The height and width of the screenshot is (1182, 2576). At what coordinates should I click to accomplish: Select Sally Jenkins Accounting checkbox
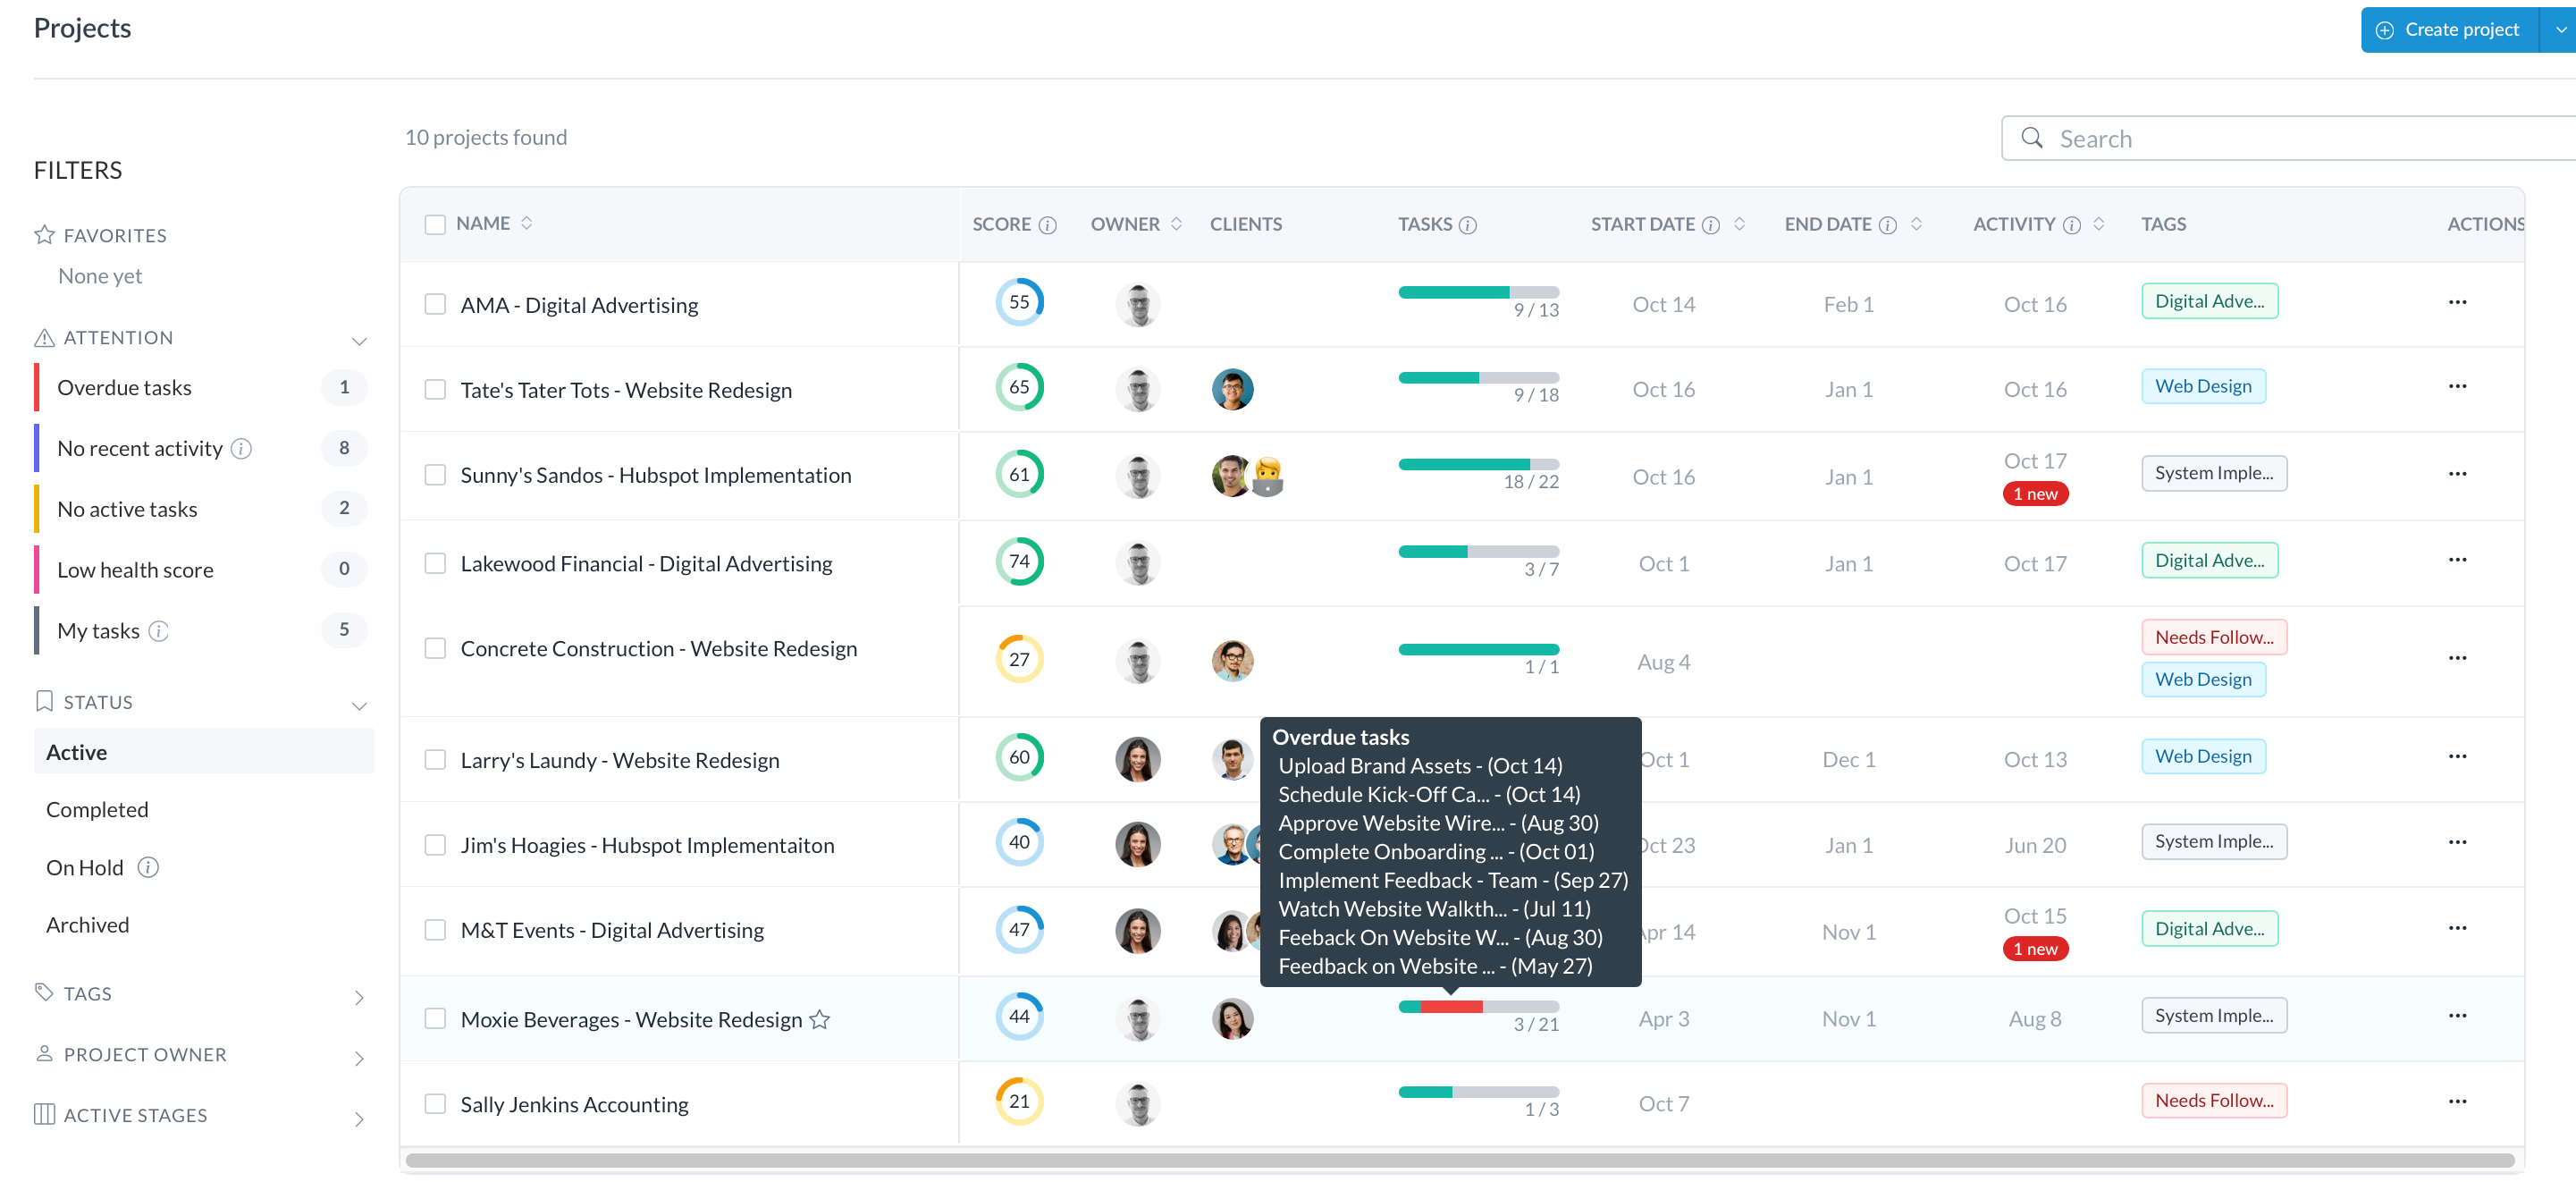435,1103
